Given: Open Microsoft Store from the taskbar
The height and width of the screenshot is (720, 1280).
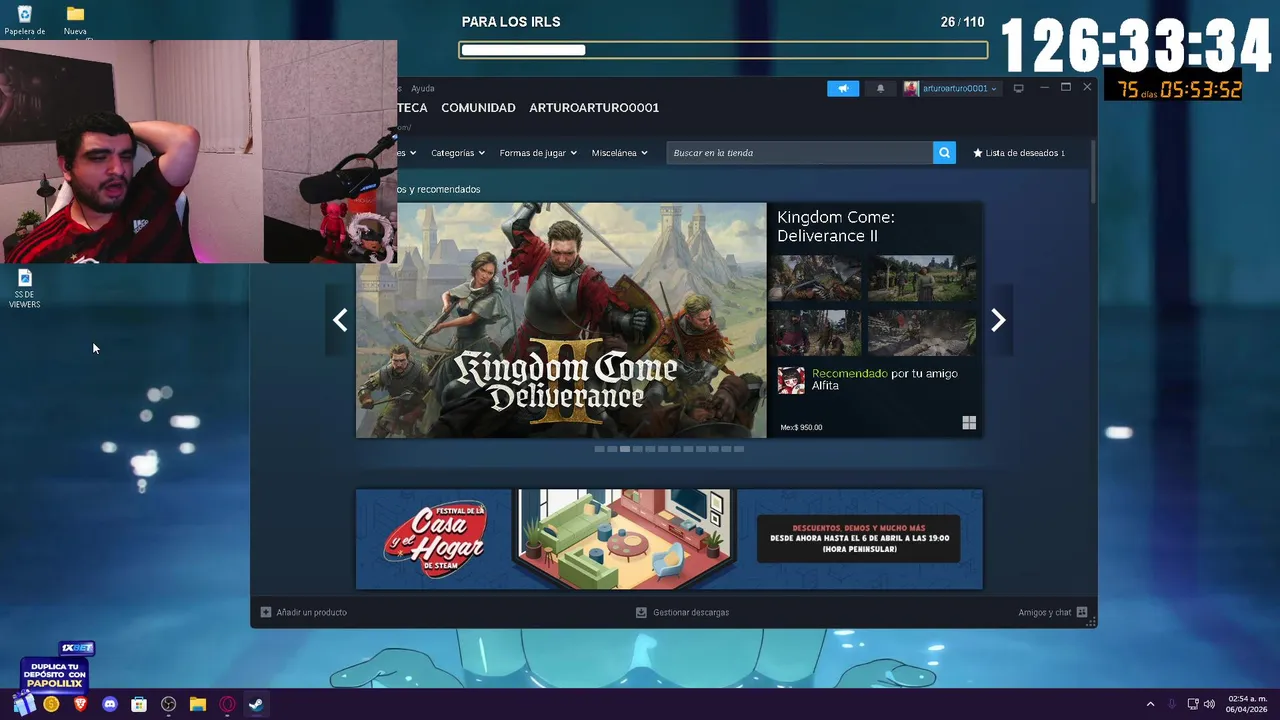Looking at the screenshot, I should point(139,704).
